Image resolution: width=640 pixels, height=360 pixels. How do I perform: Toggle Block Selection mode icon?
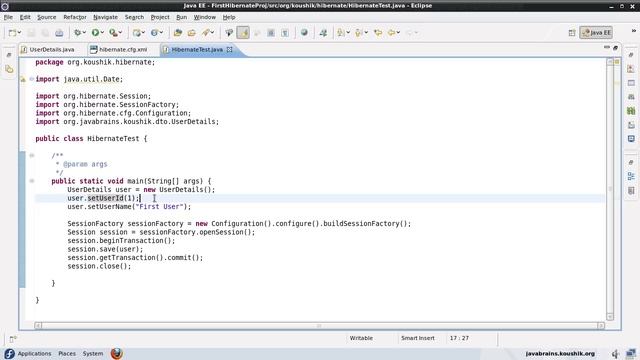tap(271, 33)
